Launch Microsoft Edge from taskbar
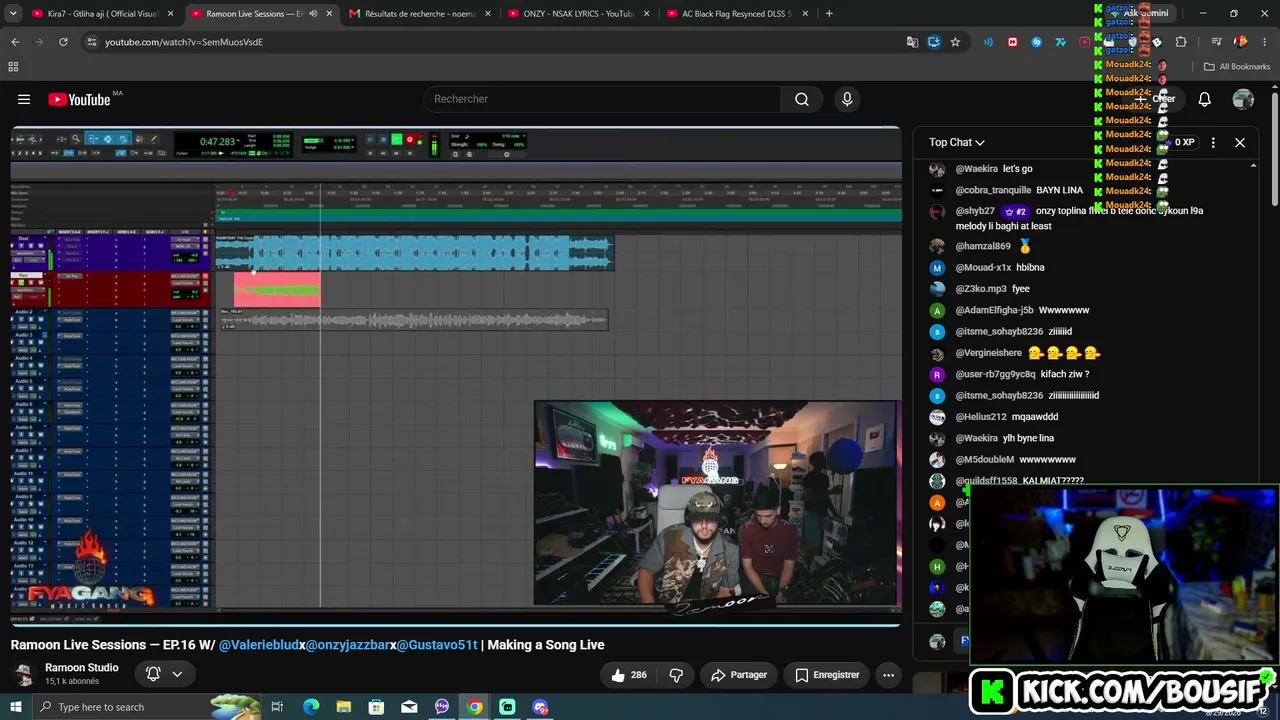The image size is (1280, 720). [x=311, y=707]
